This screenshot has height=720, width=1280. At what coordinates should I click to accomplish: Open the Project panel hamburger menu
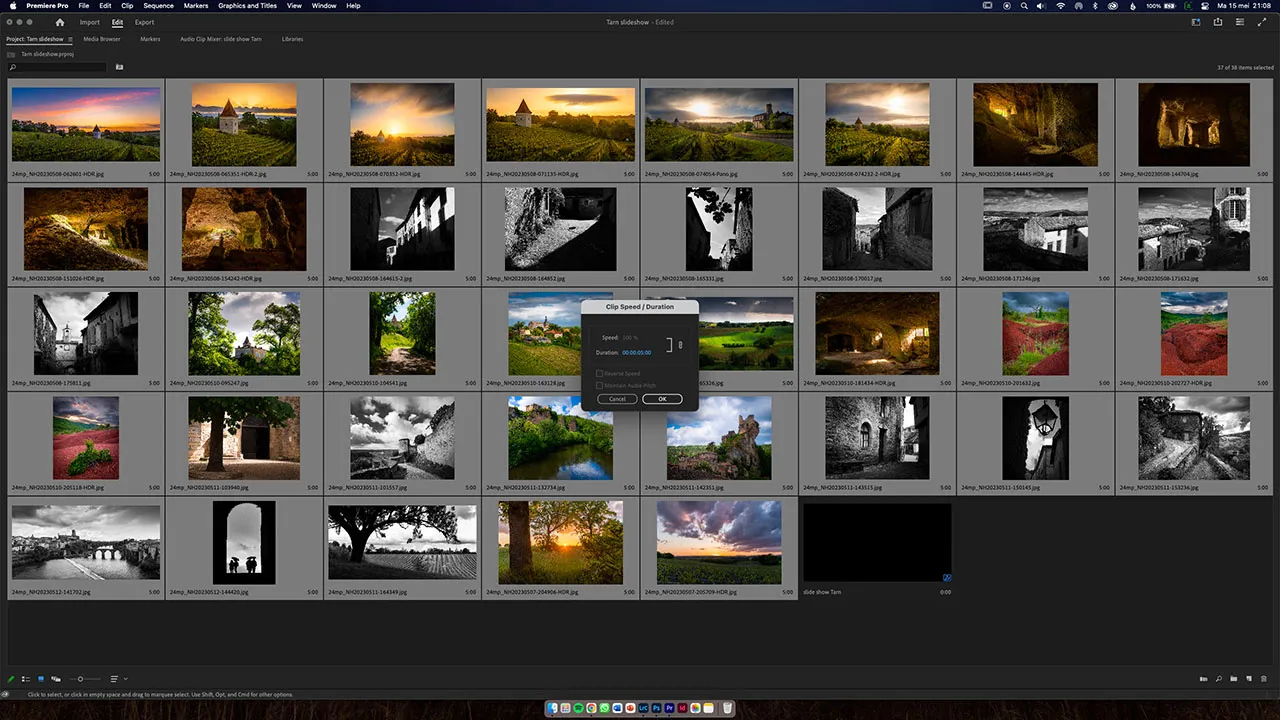tap(70, 39)
